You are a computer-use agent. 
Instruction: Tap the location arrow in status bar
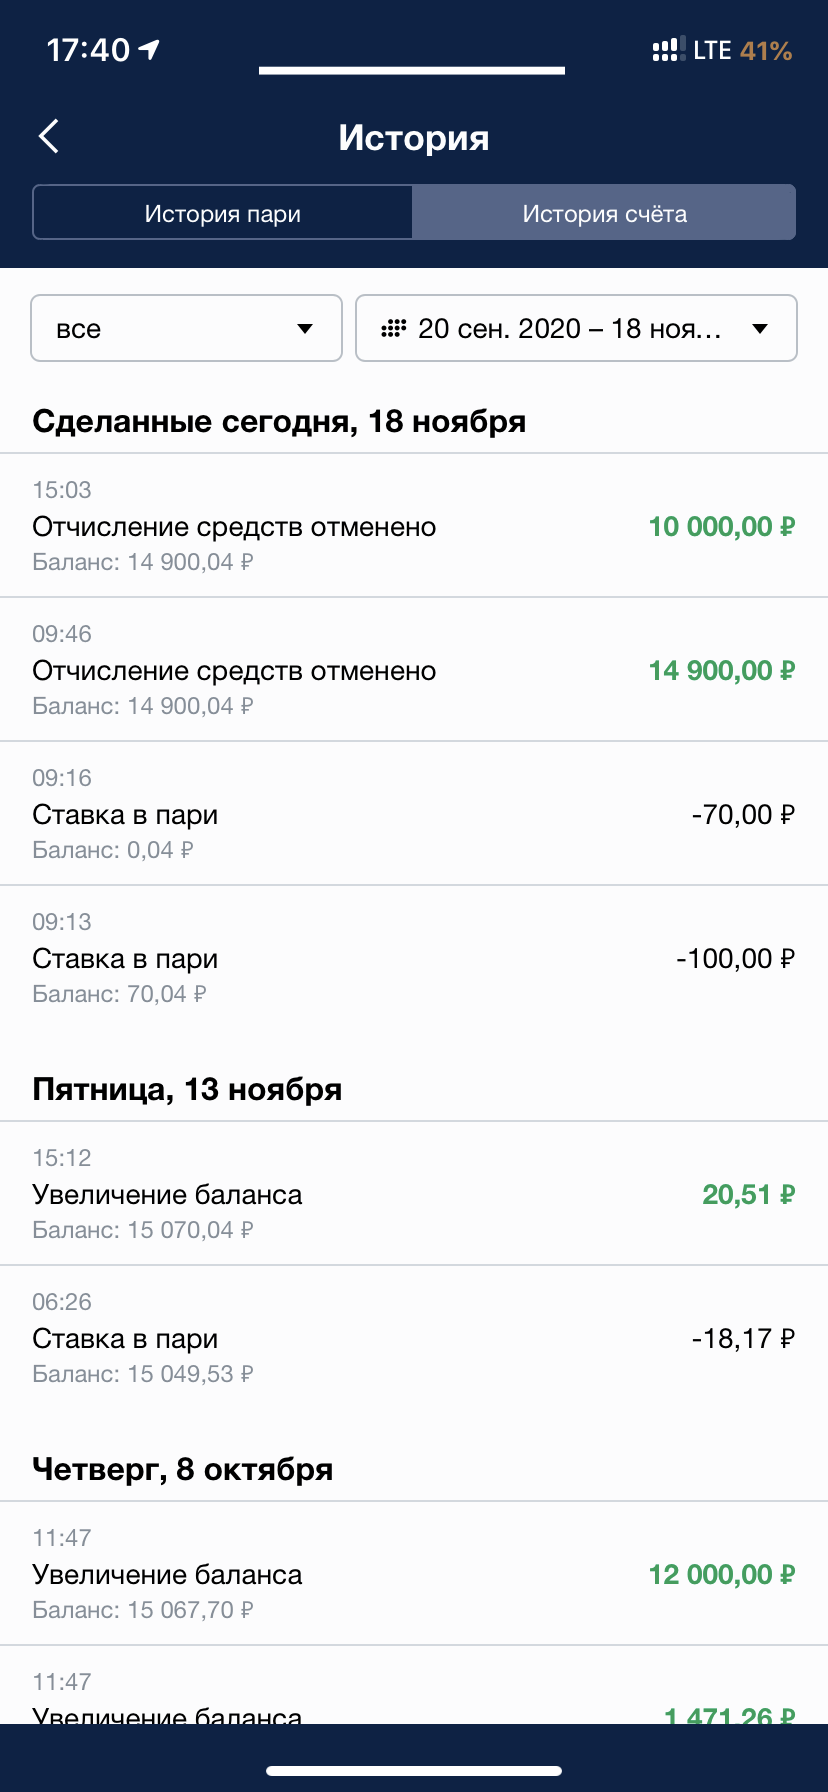150,49
